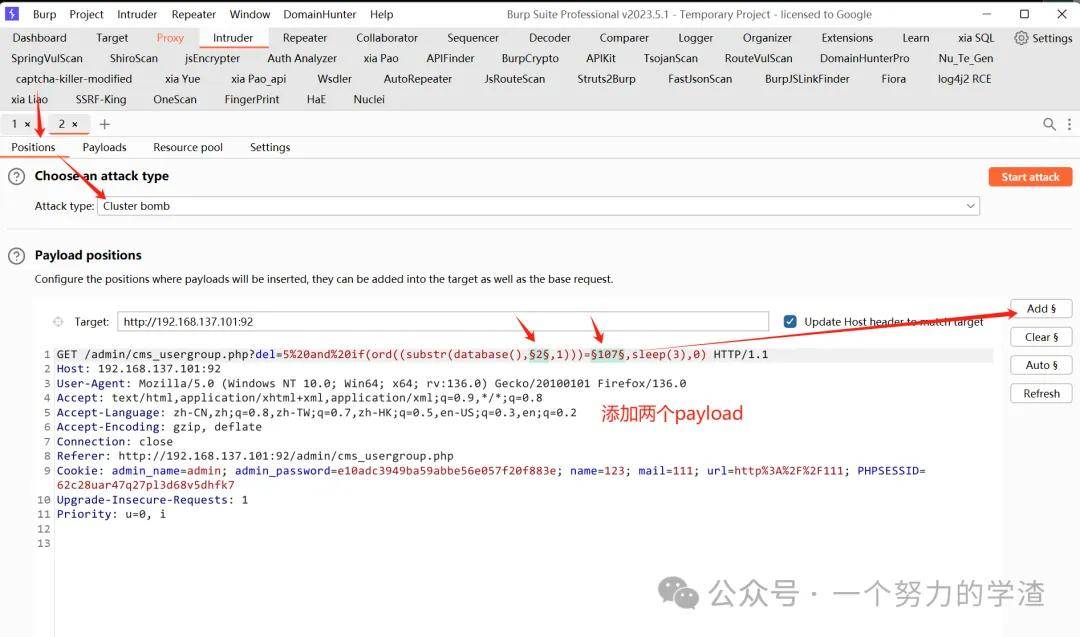
Task: Open the SSRF-King extension tab
Action: [x=101, y=99]
